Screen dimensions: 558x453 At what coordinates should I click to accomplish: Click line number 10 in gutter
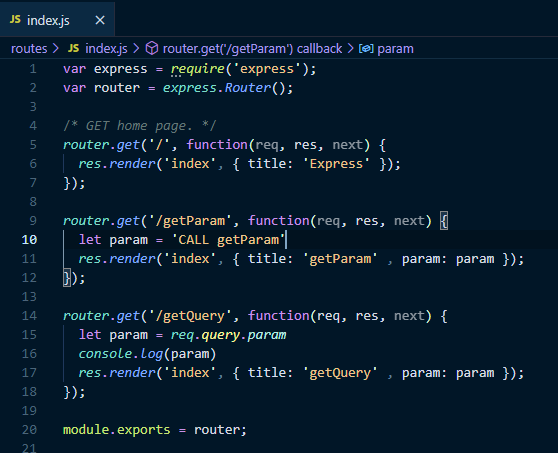29,239
